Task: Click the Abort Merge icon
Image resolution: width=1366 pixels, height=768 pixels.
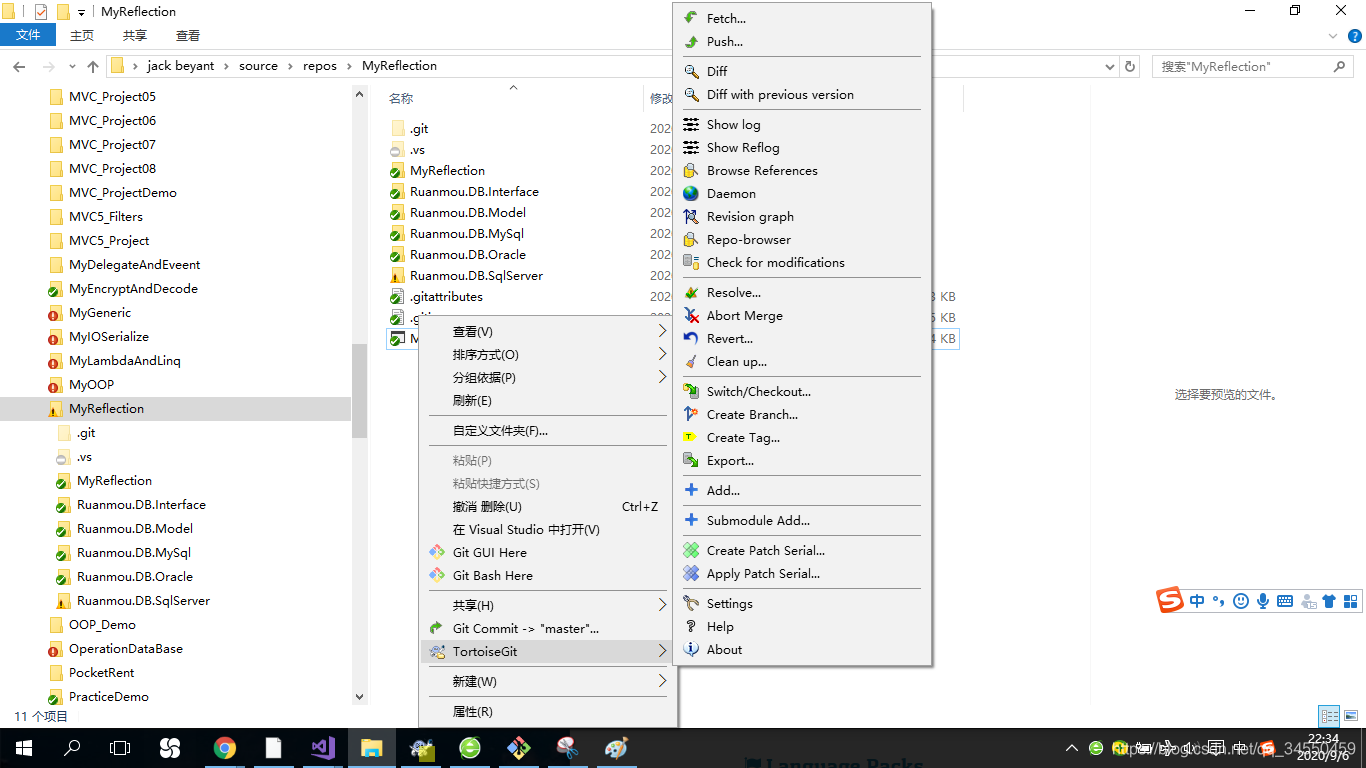Action: (691, 315)
